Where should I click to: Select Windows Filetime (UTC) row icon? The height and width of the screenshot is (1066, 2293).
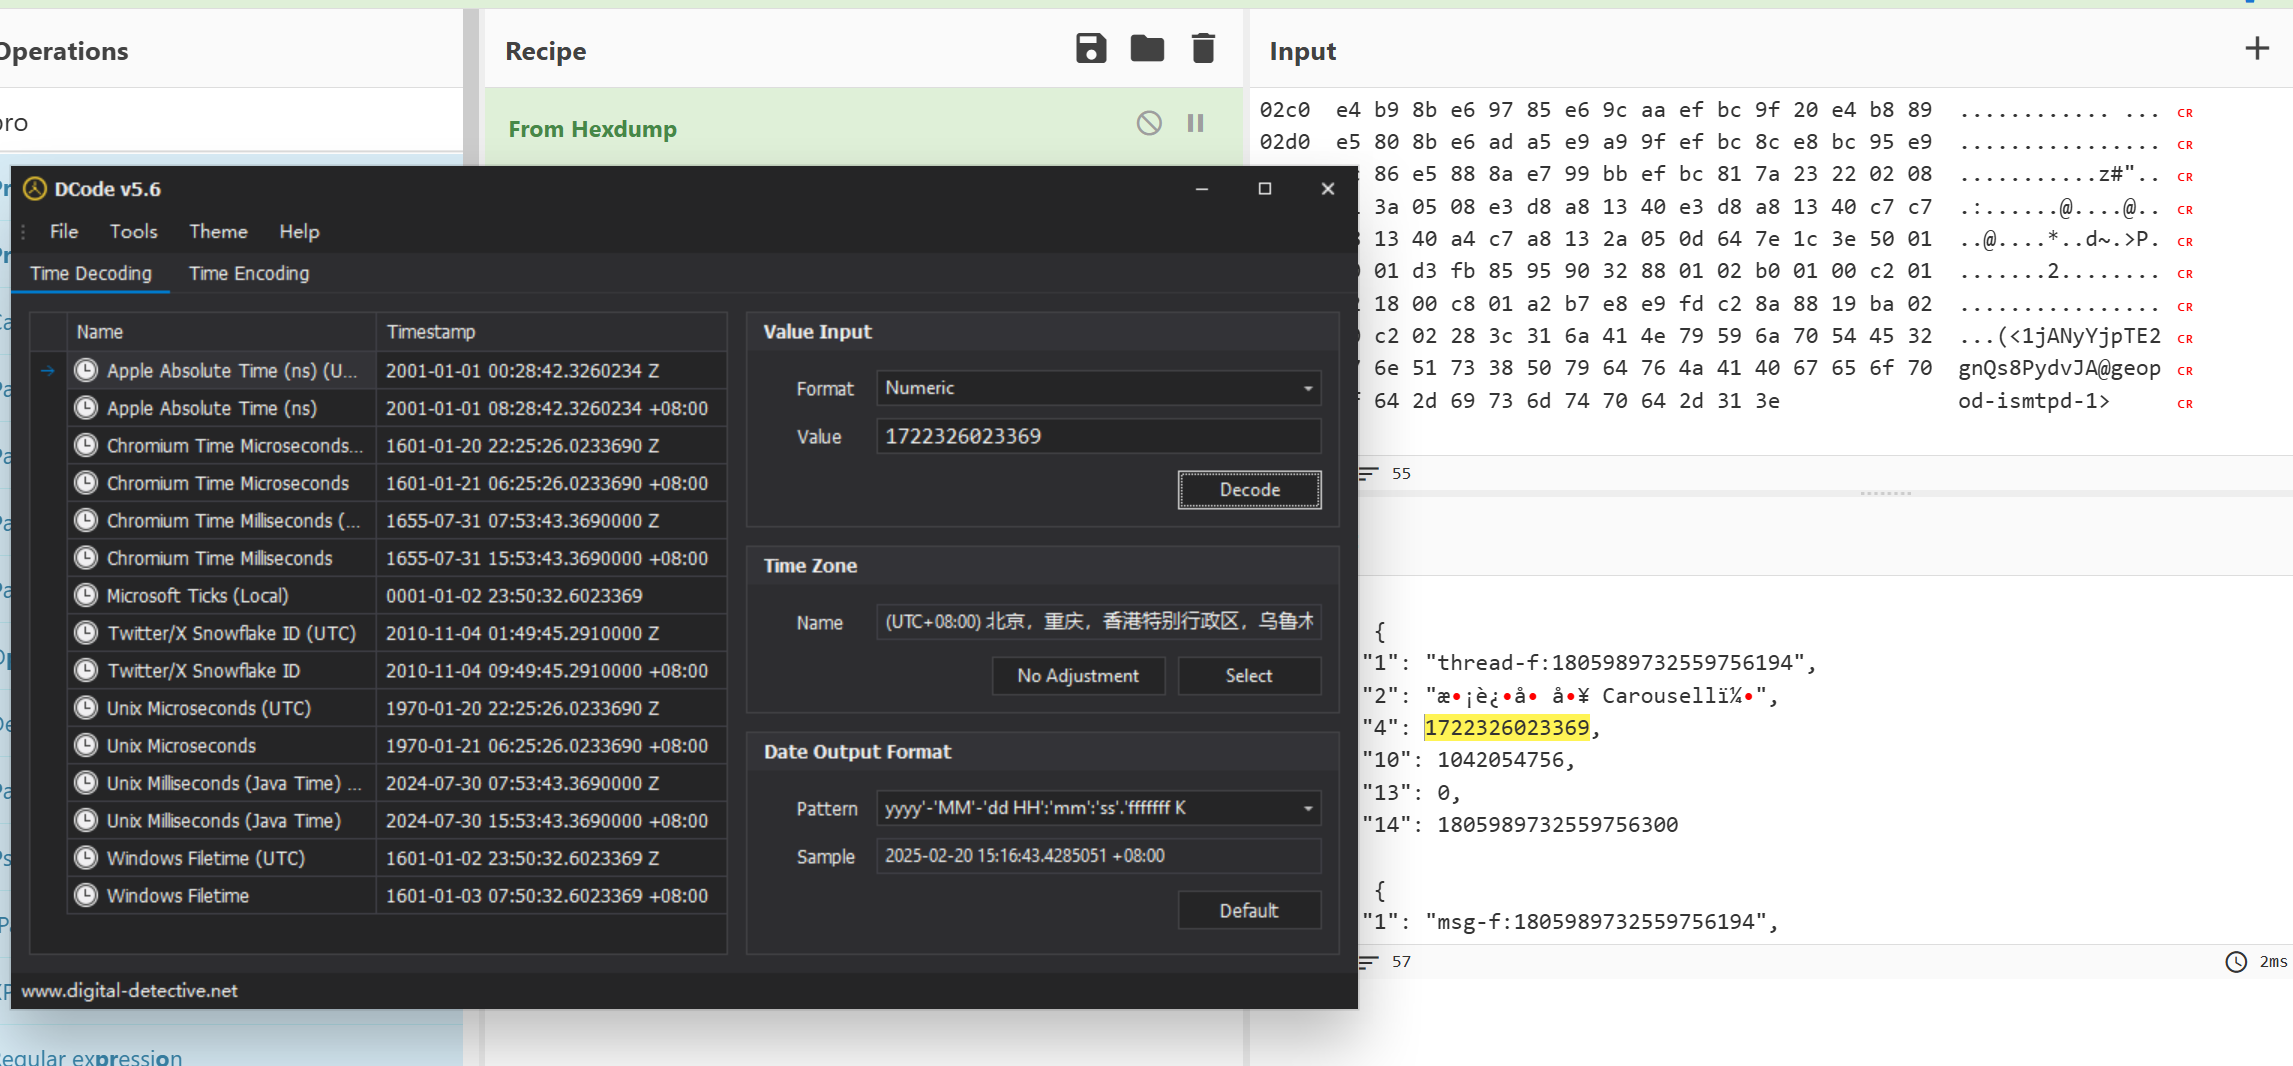coord(87,858)
